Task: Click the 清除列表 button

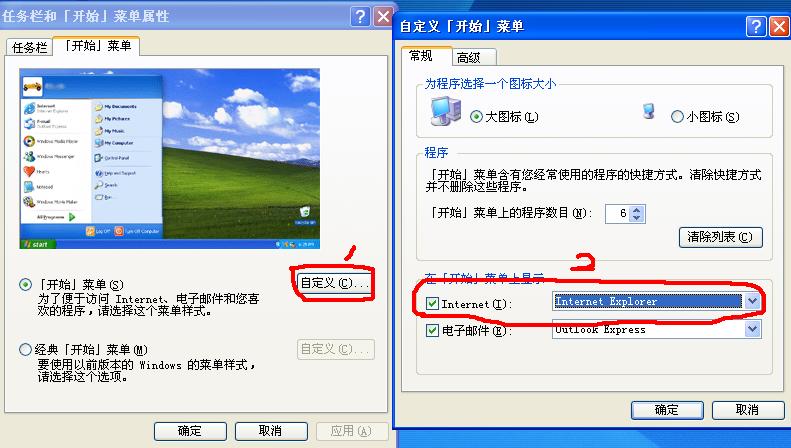Action: (x=720, y=237)
